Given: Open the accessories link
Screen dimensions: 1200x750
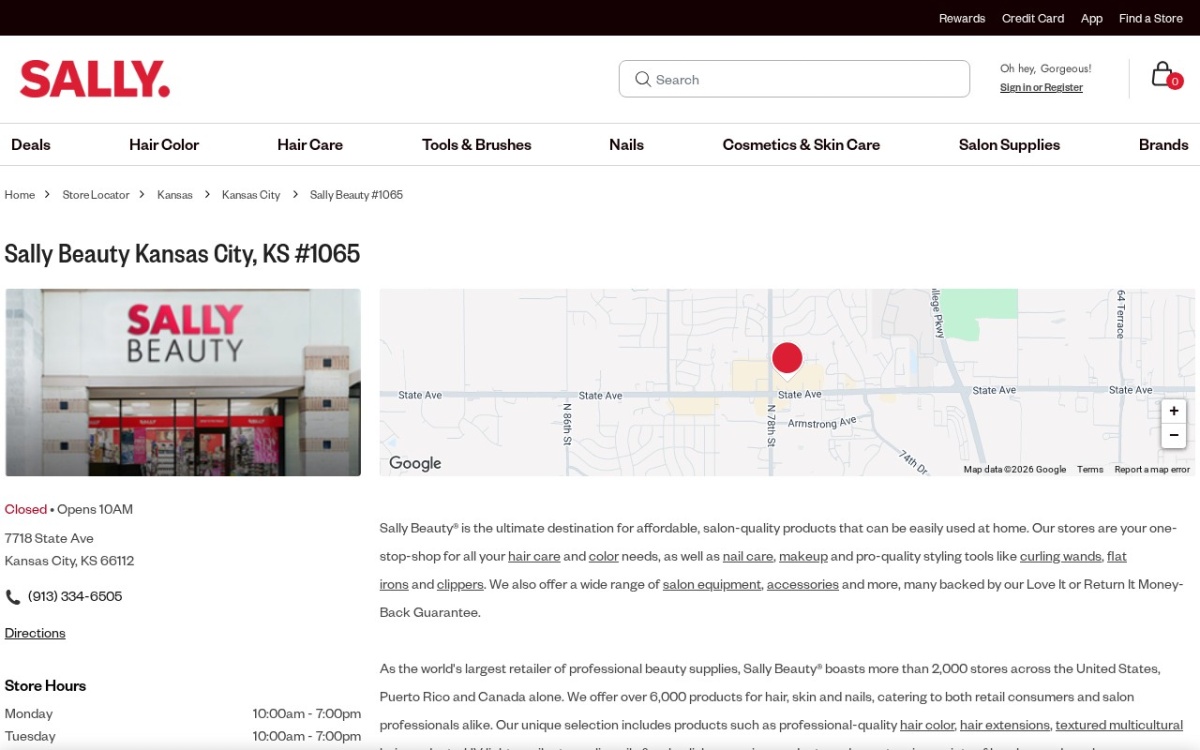Looking at the screenshot, I should point(803,584).
